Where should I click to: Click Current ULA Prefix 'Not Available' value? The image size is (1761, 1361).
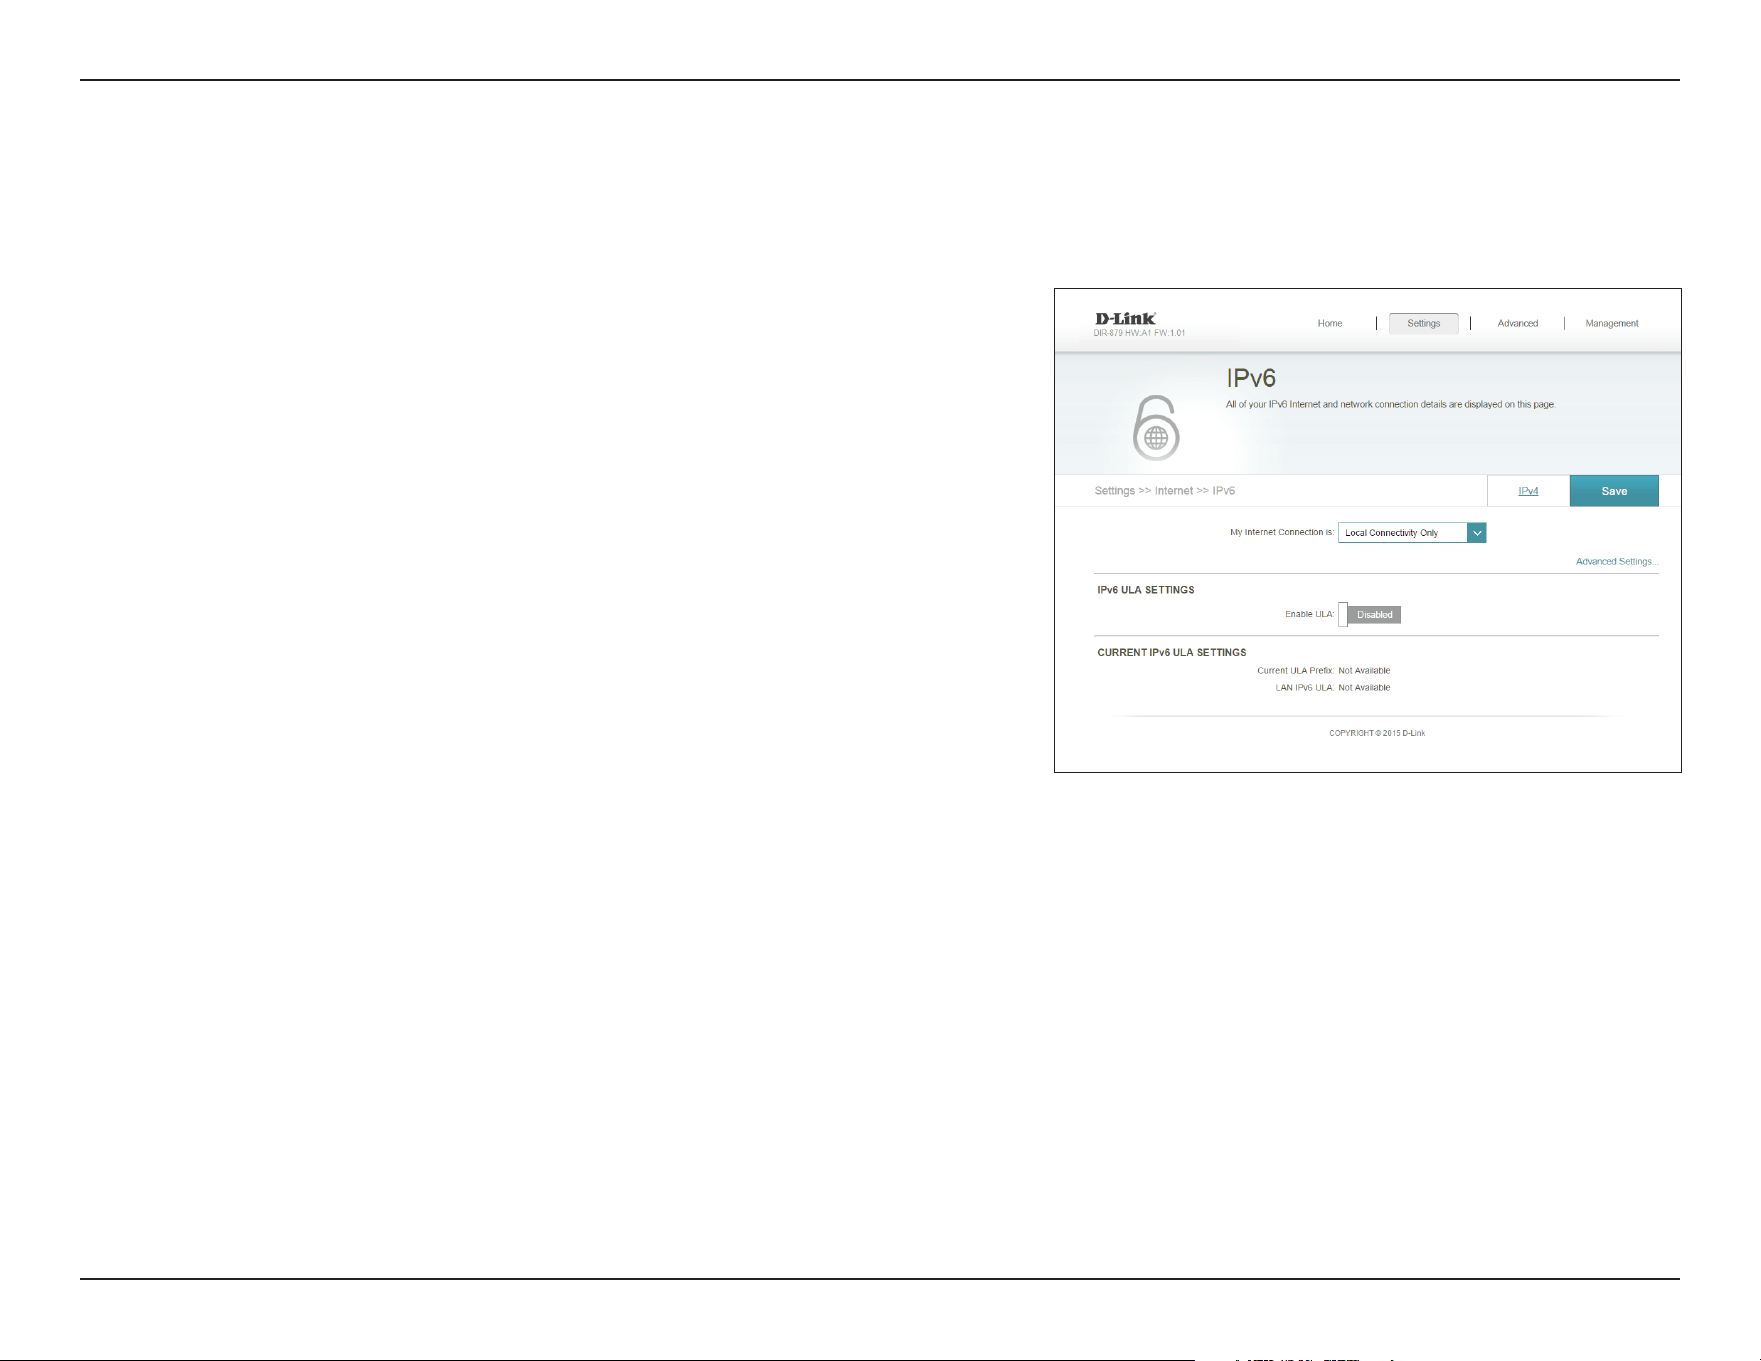tap(1364, 671)
